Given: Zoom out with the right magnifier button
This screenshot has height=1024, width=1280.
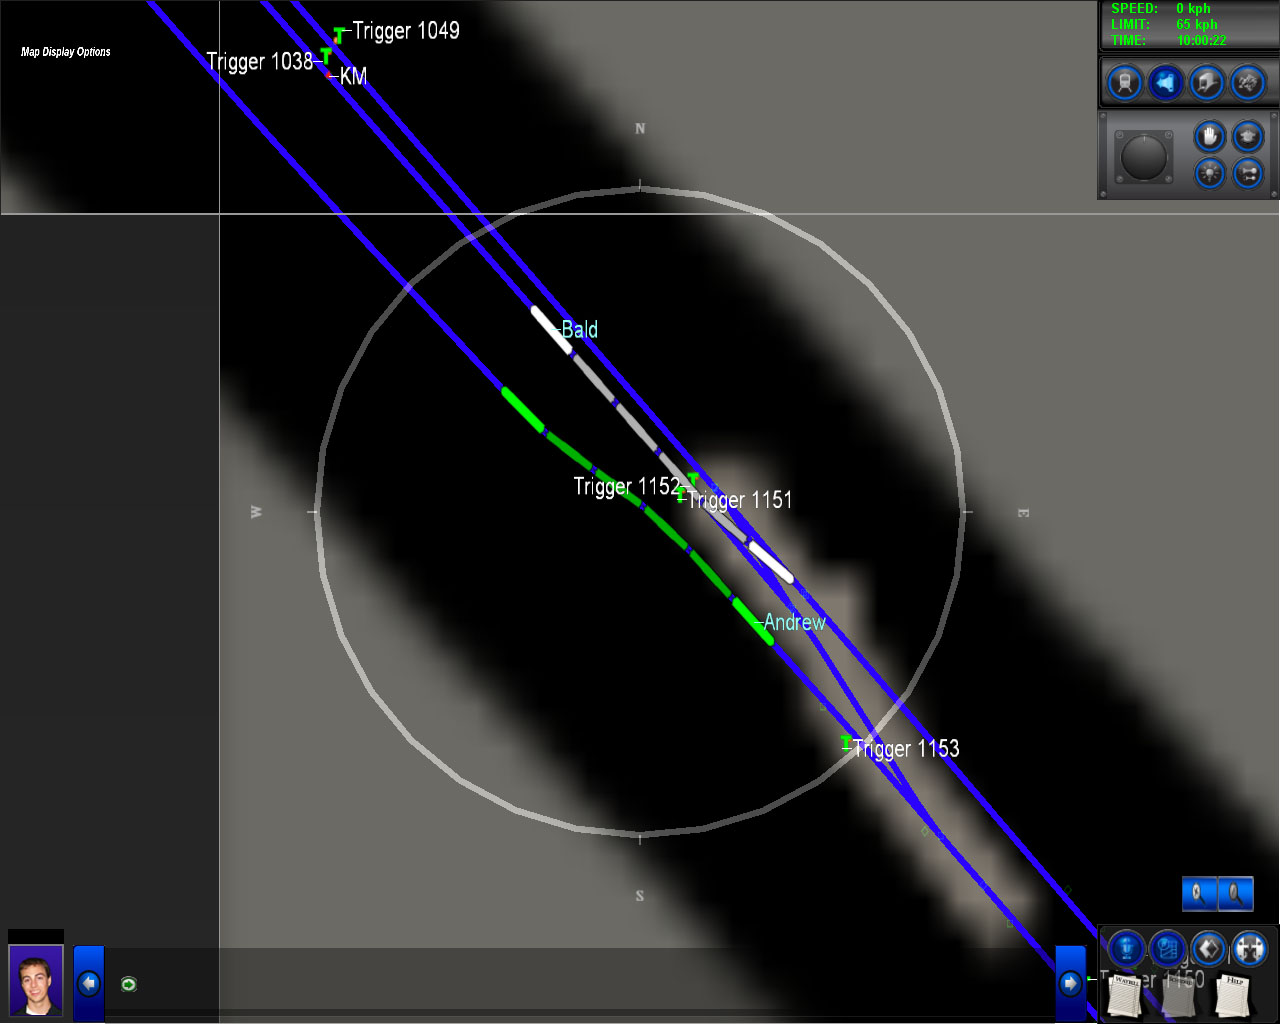Looking at the screenshot, I should (x=1236, y=893).
